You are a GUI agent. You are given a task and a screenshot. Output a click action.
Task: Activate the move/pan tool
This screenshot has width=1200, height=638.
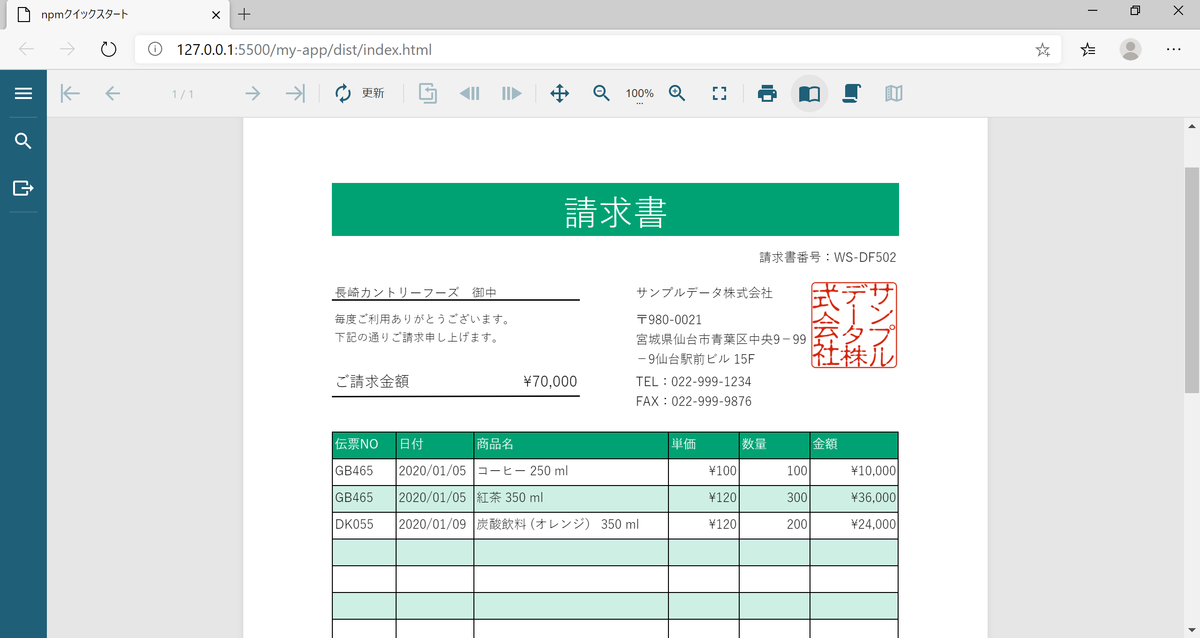(x=560, y=93)
